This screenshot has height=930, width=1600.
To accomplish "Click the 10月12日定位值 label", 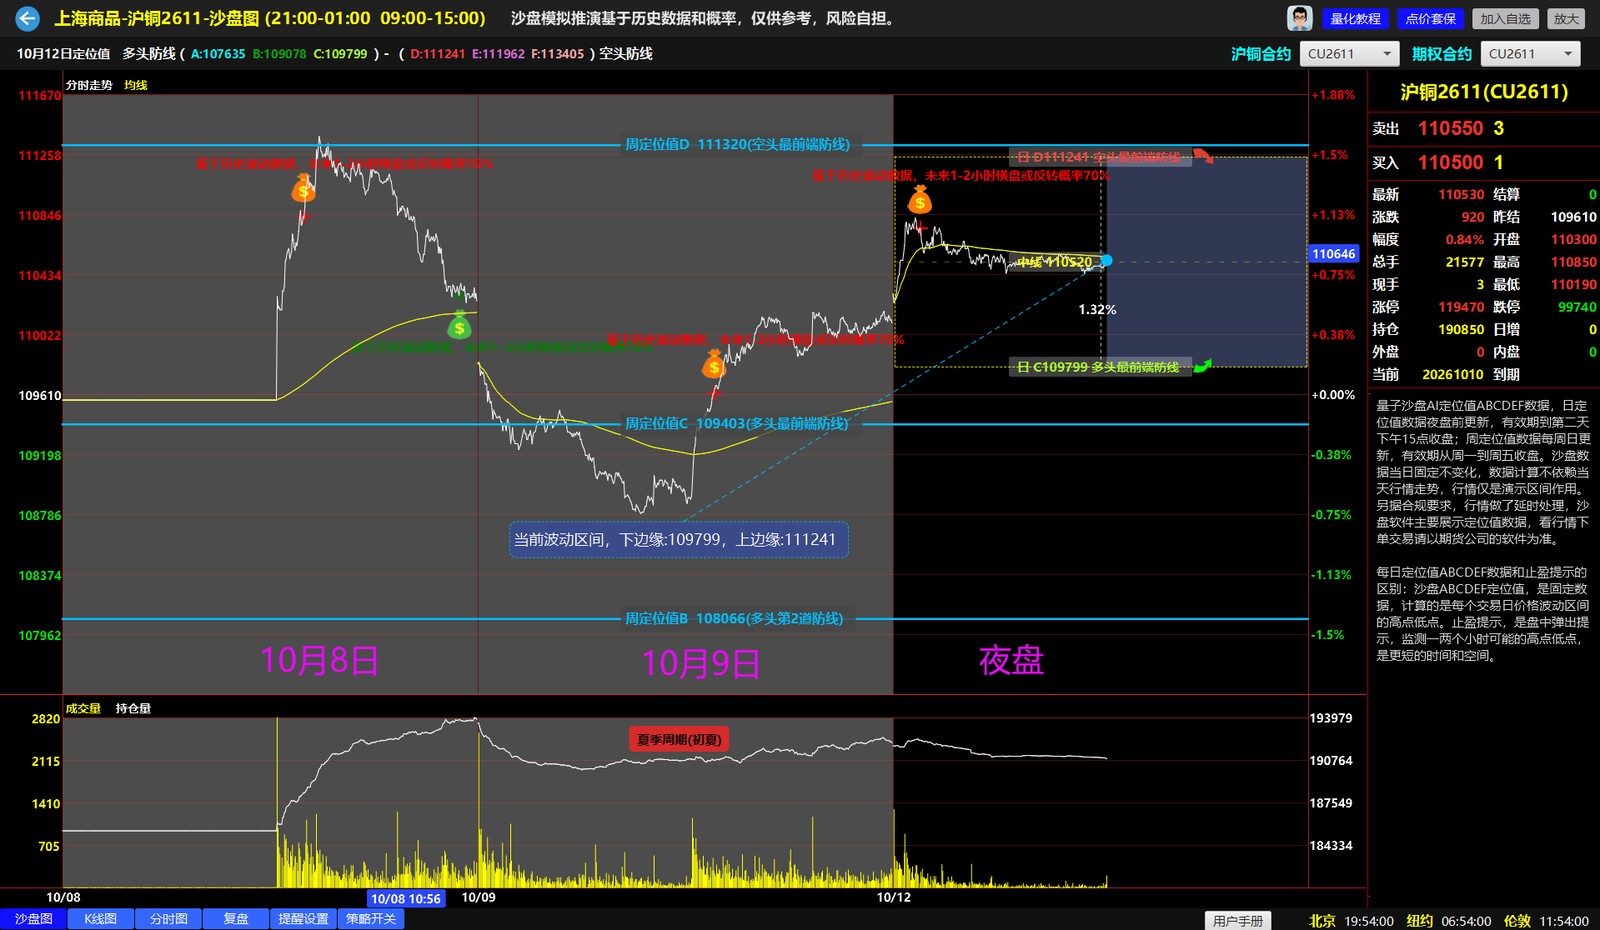I will pyautogui.click(x=64, y=54).
